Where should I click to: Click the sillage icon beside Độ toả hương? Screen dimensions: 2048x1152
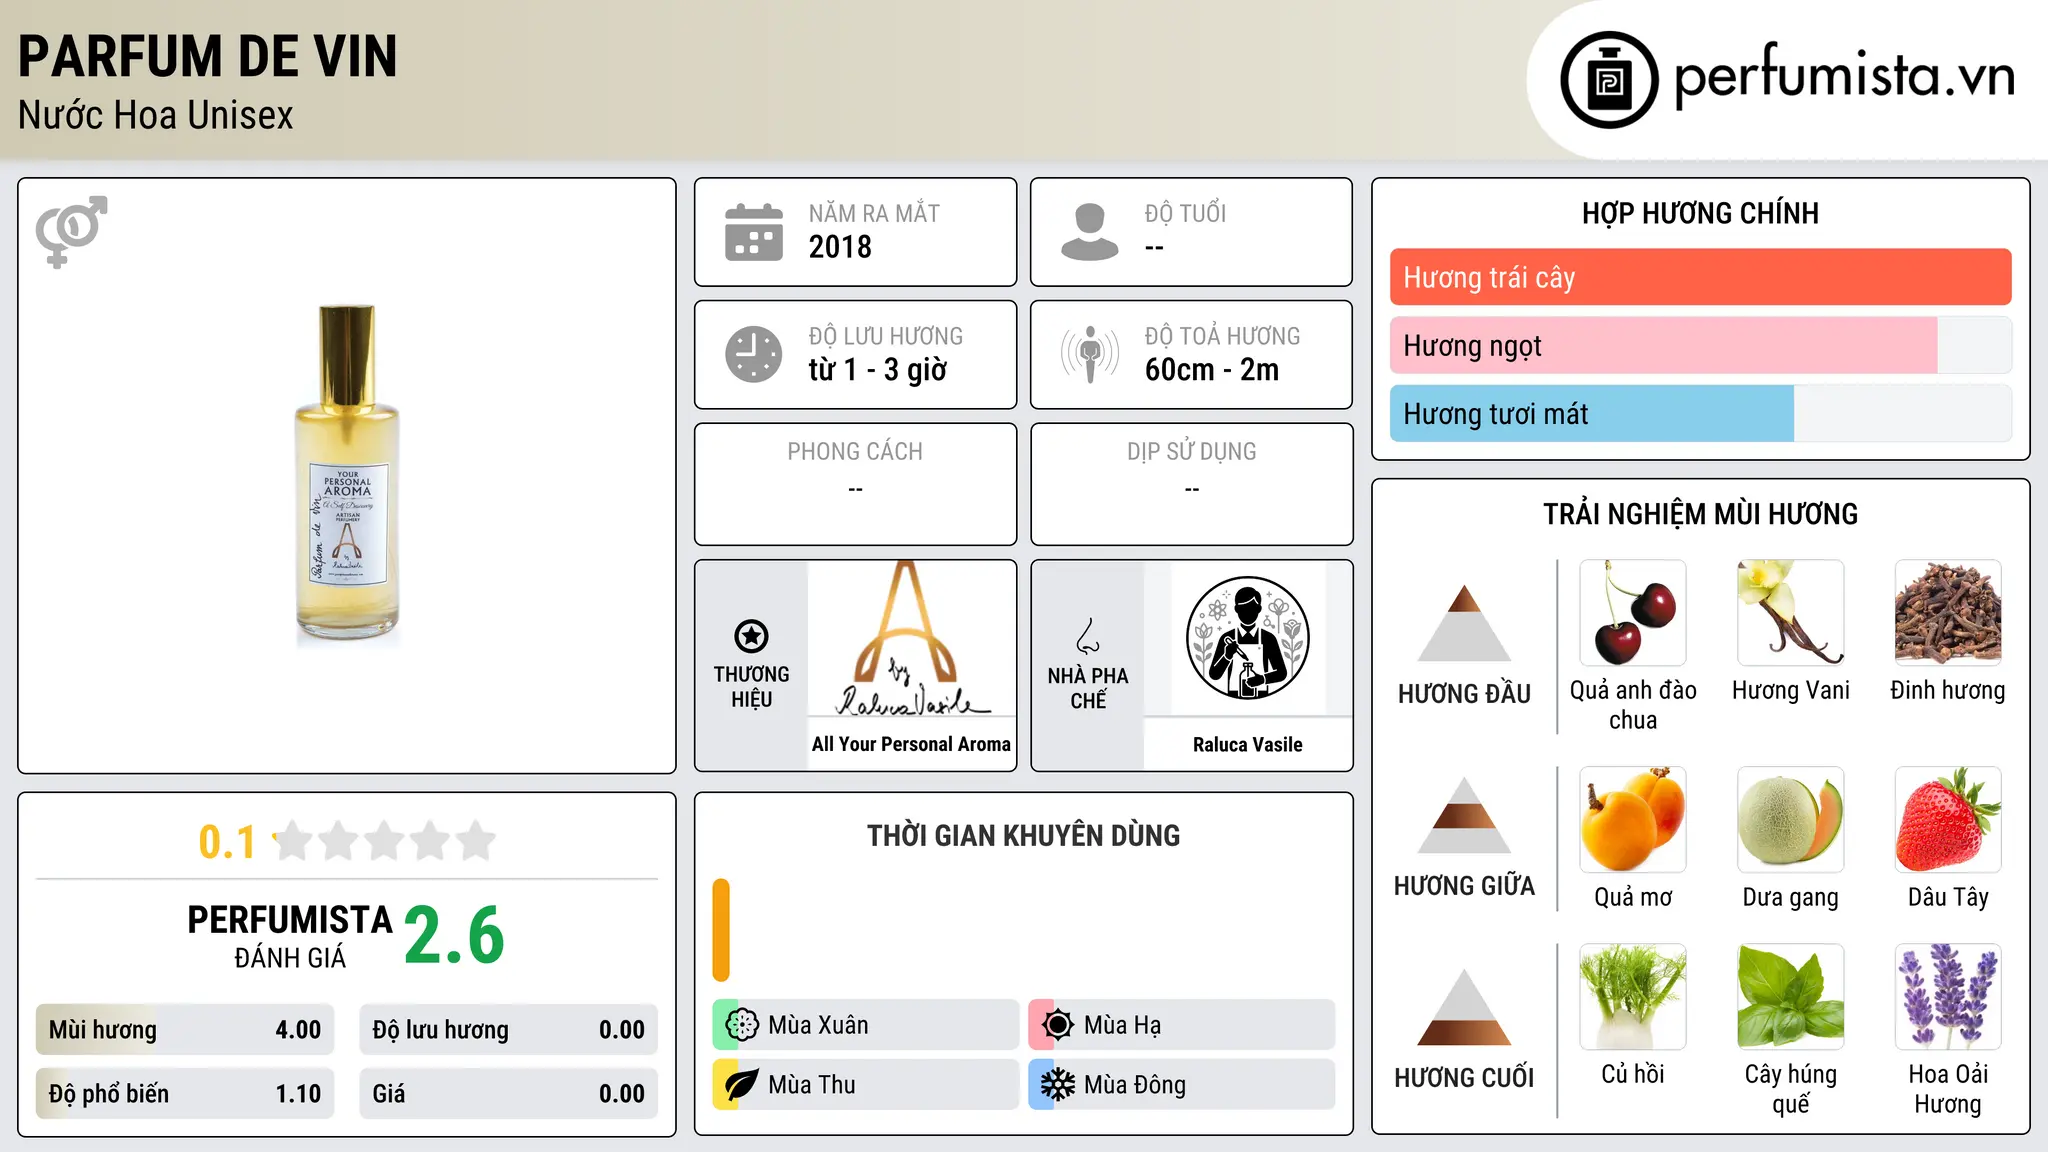pos(1090,354)
